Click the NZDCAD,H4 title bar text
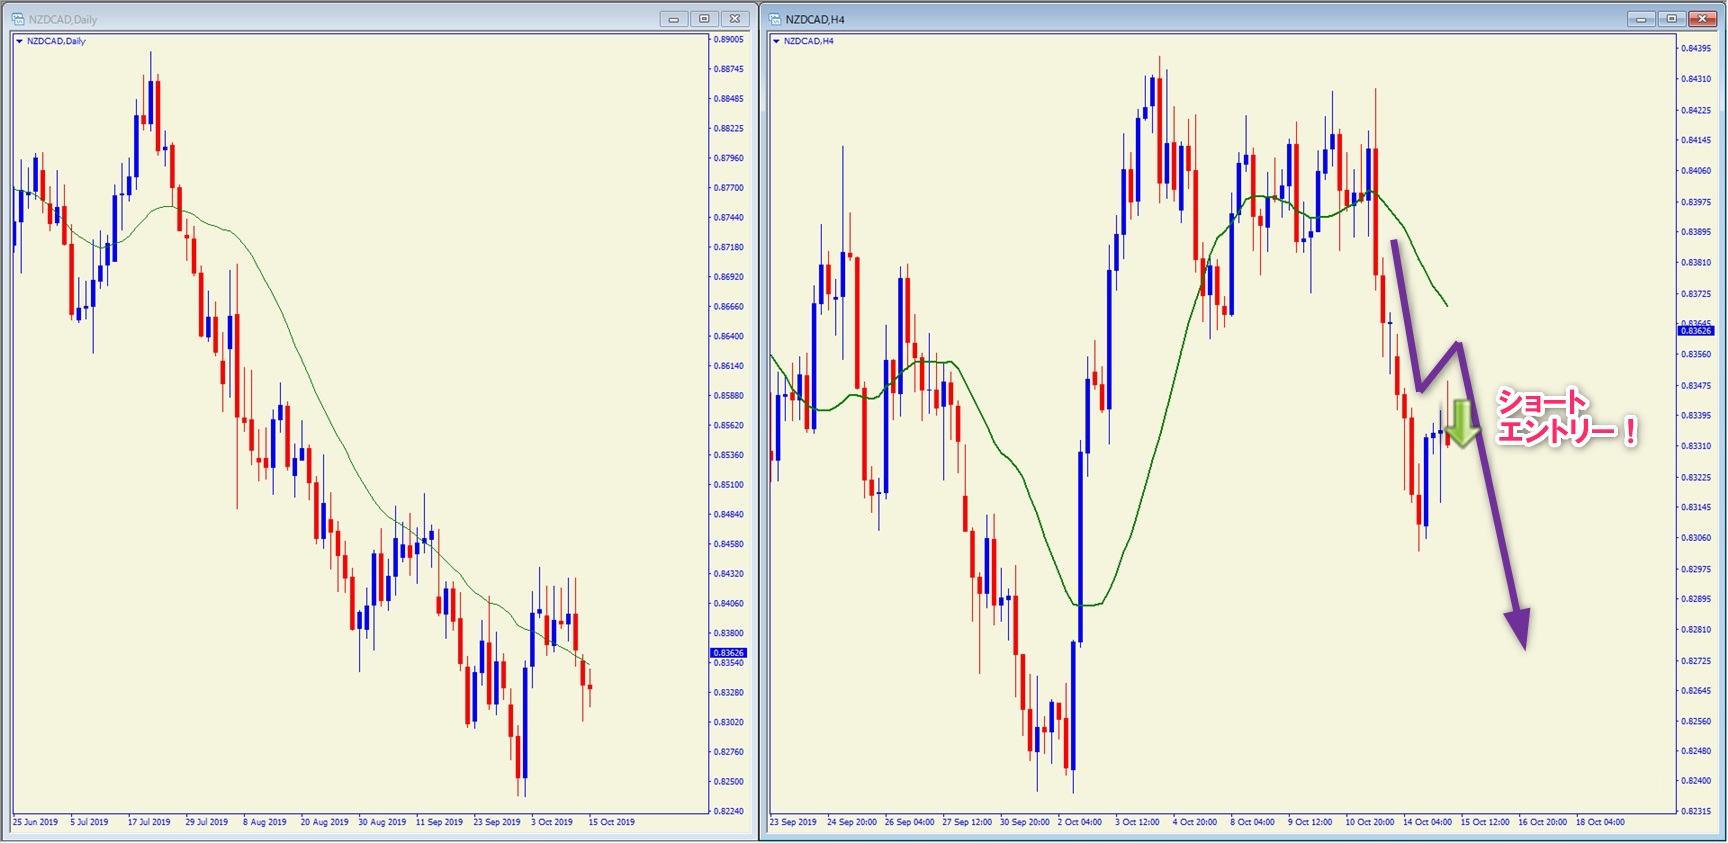This screenshot has width=1728, height=843. (815, 19)
